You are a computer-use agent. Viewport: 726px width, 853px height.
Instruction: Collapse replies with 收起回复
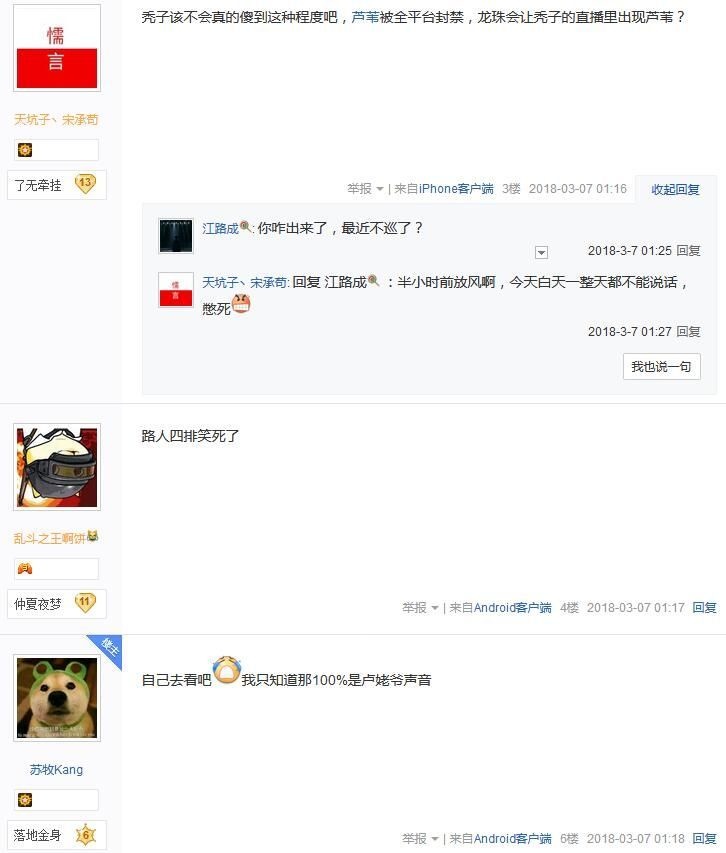675,189
